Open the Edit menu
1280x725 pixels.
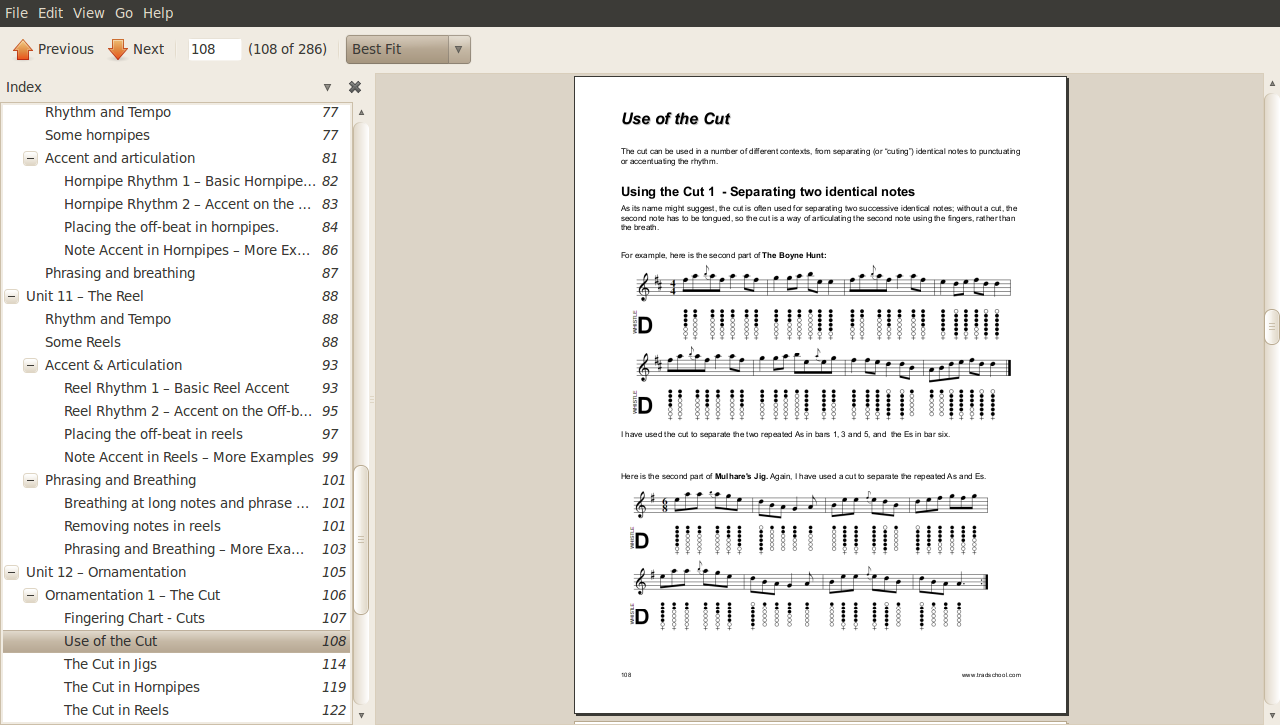point(50,13)
